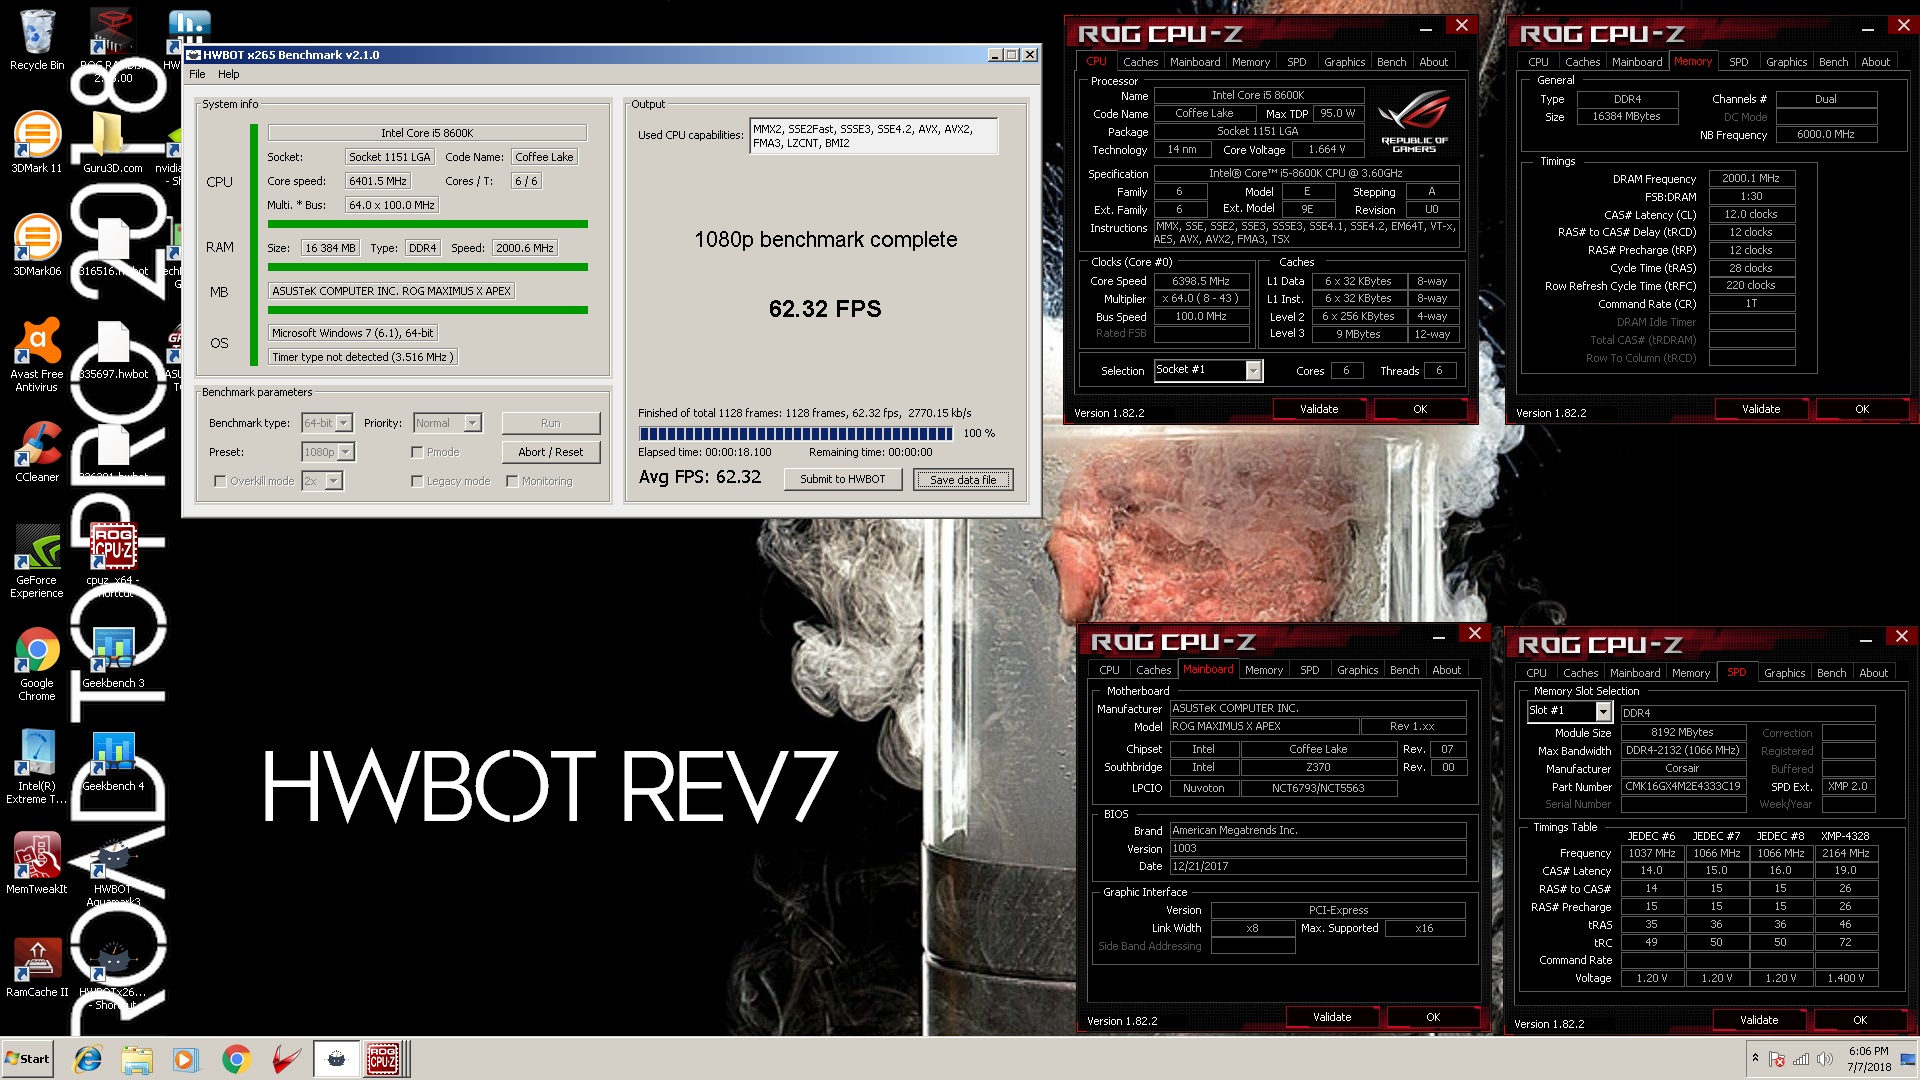
Task: Open the Avast Free Antivirus icon
Action: click(37, 354)
